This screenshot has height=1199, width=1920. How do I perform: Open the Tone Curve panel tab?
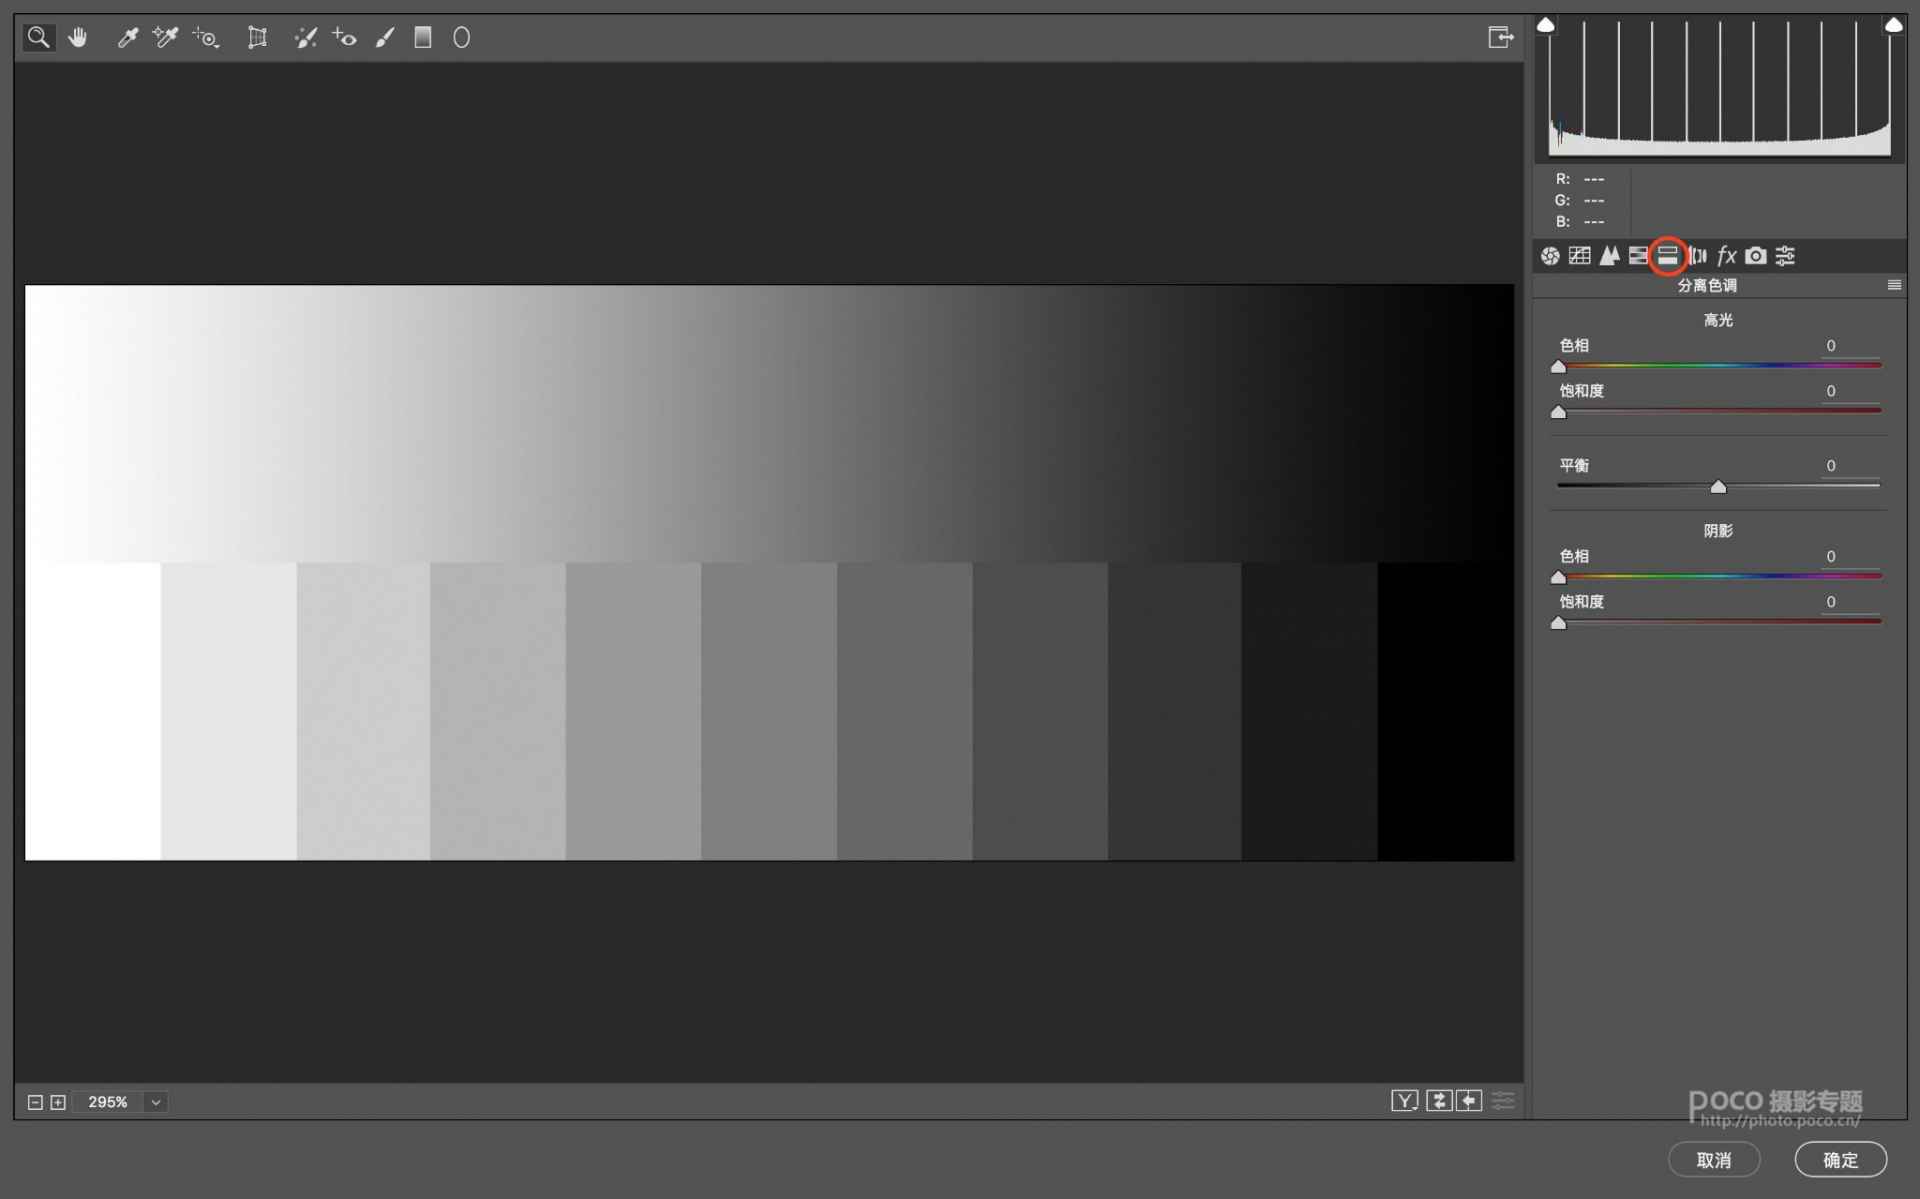tap(1580, 256)
